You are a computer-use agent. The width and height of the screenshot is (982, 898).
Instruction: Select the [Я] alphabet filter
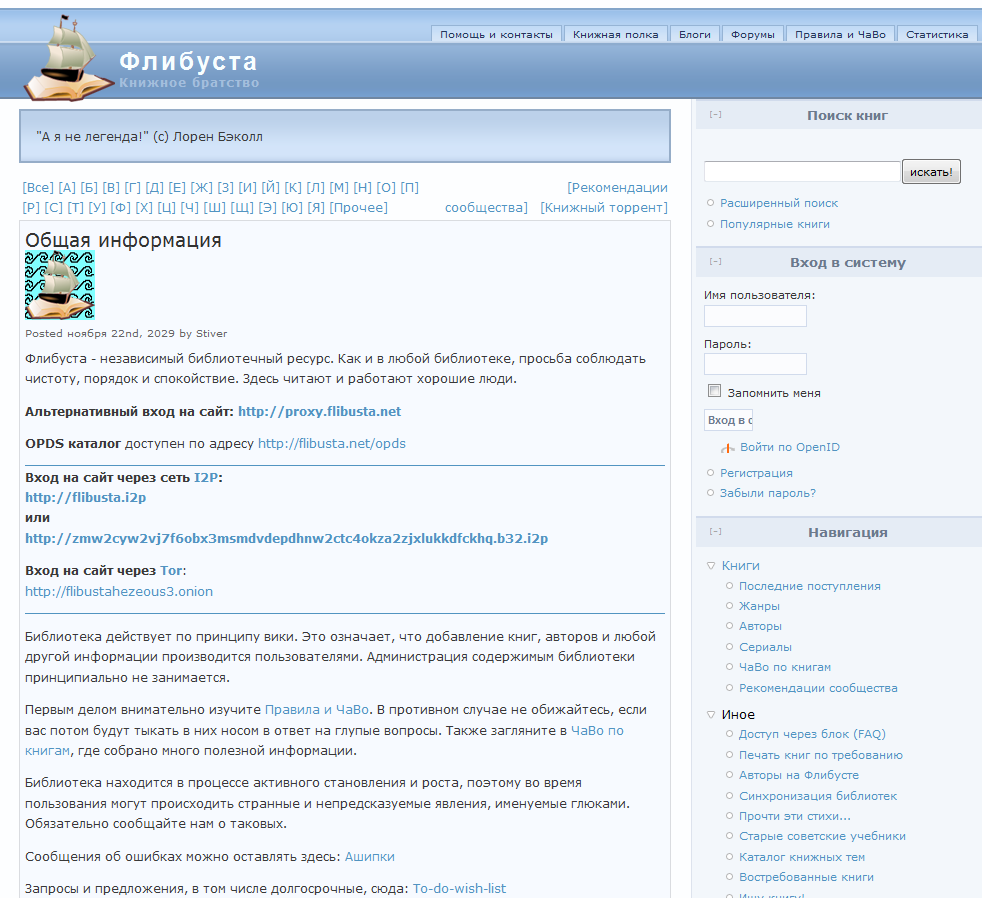[316, 208]
